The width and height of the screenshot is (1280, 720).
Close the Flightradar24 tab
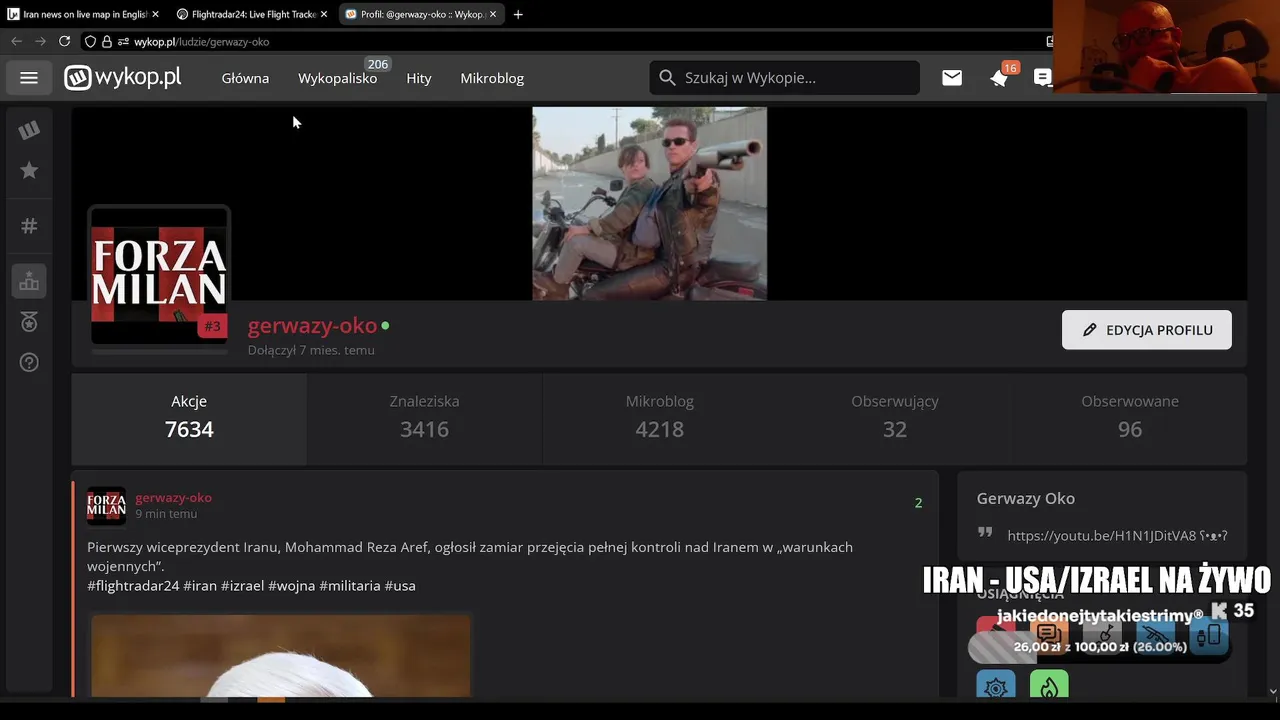pos(324,14)
